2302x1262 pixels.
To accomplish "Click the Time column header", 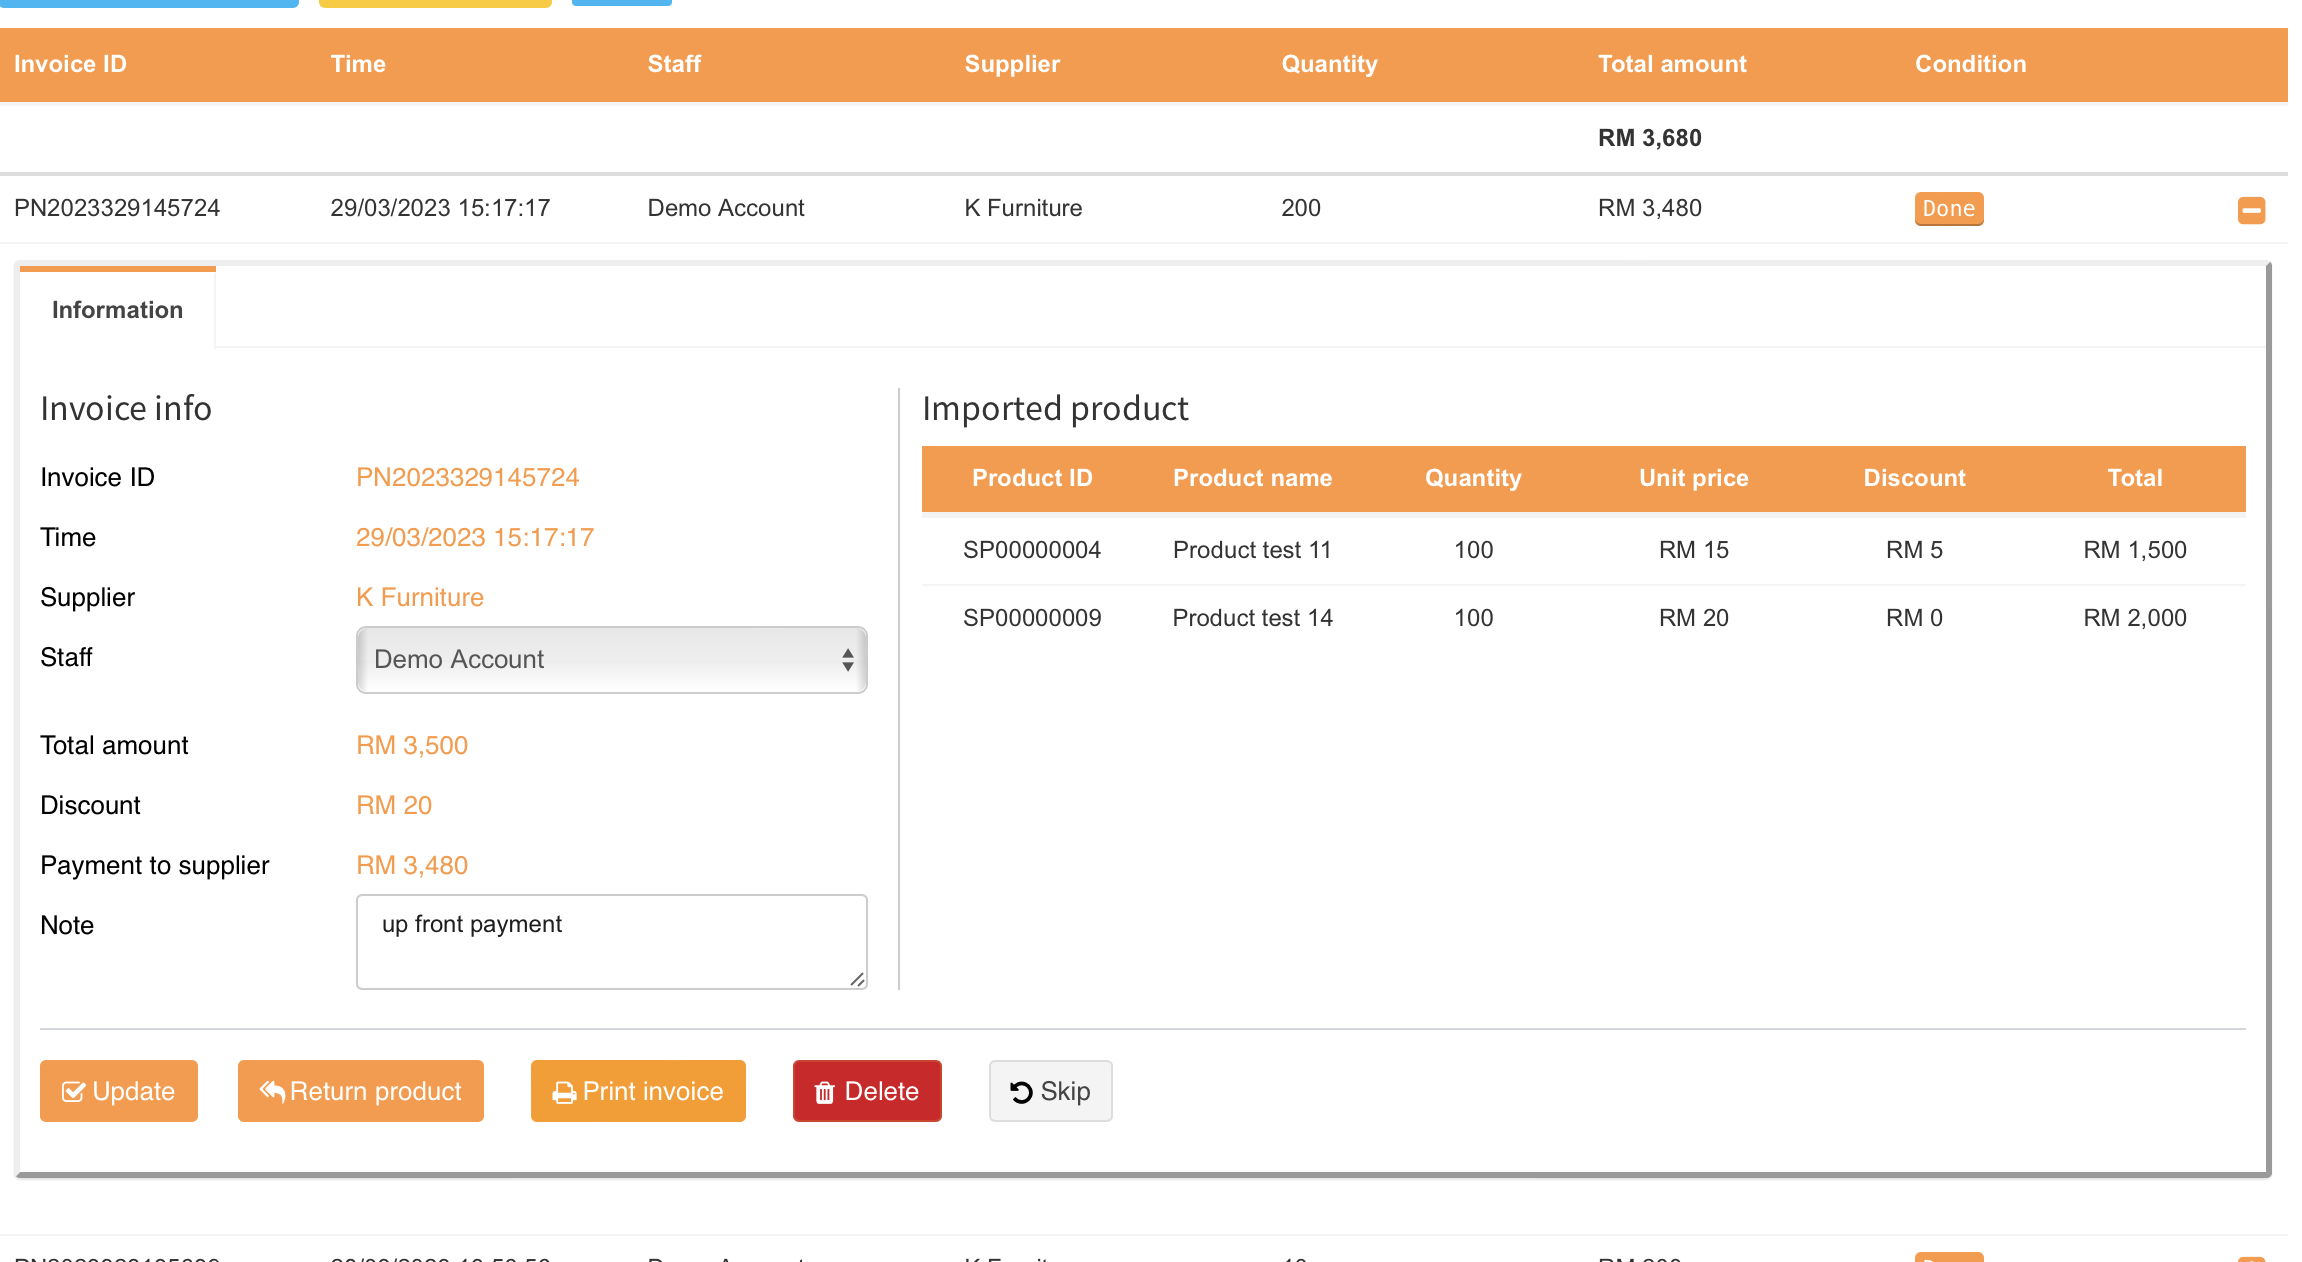I will click(x=358, y=64).
